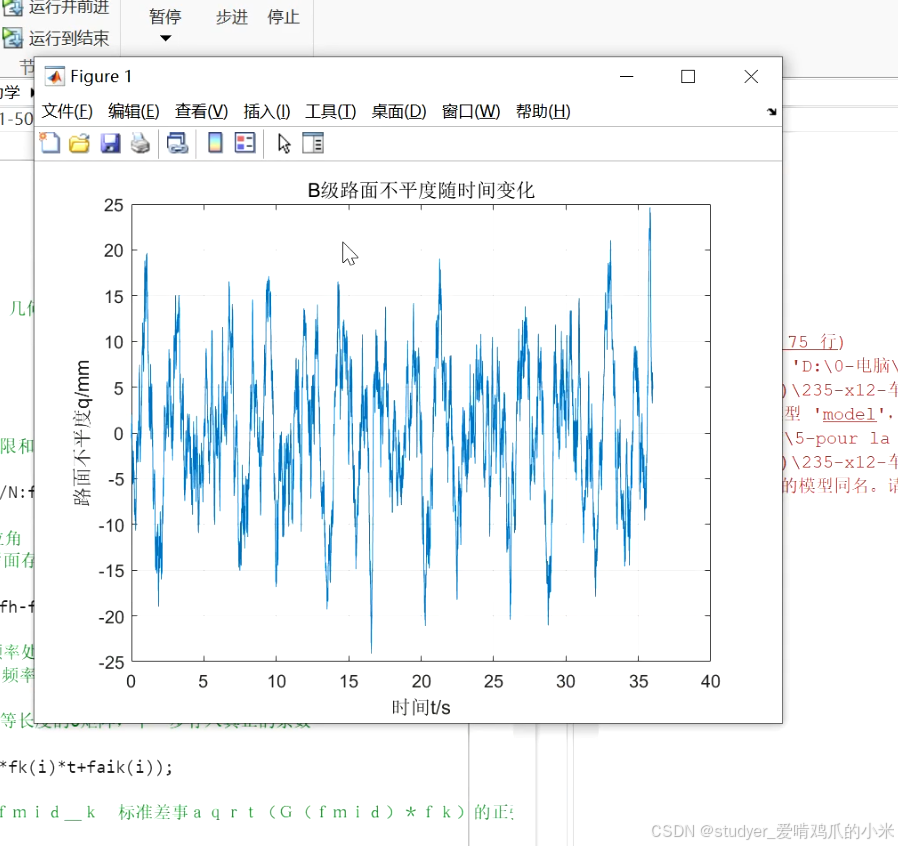This screenshot has width=898, height=846.
Task: Click the y-axis tick label 25
Action: (113, 205)
